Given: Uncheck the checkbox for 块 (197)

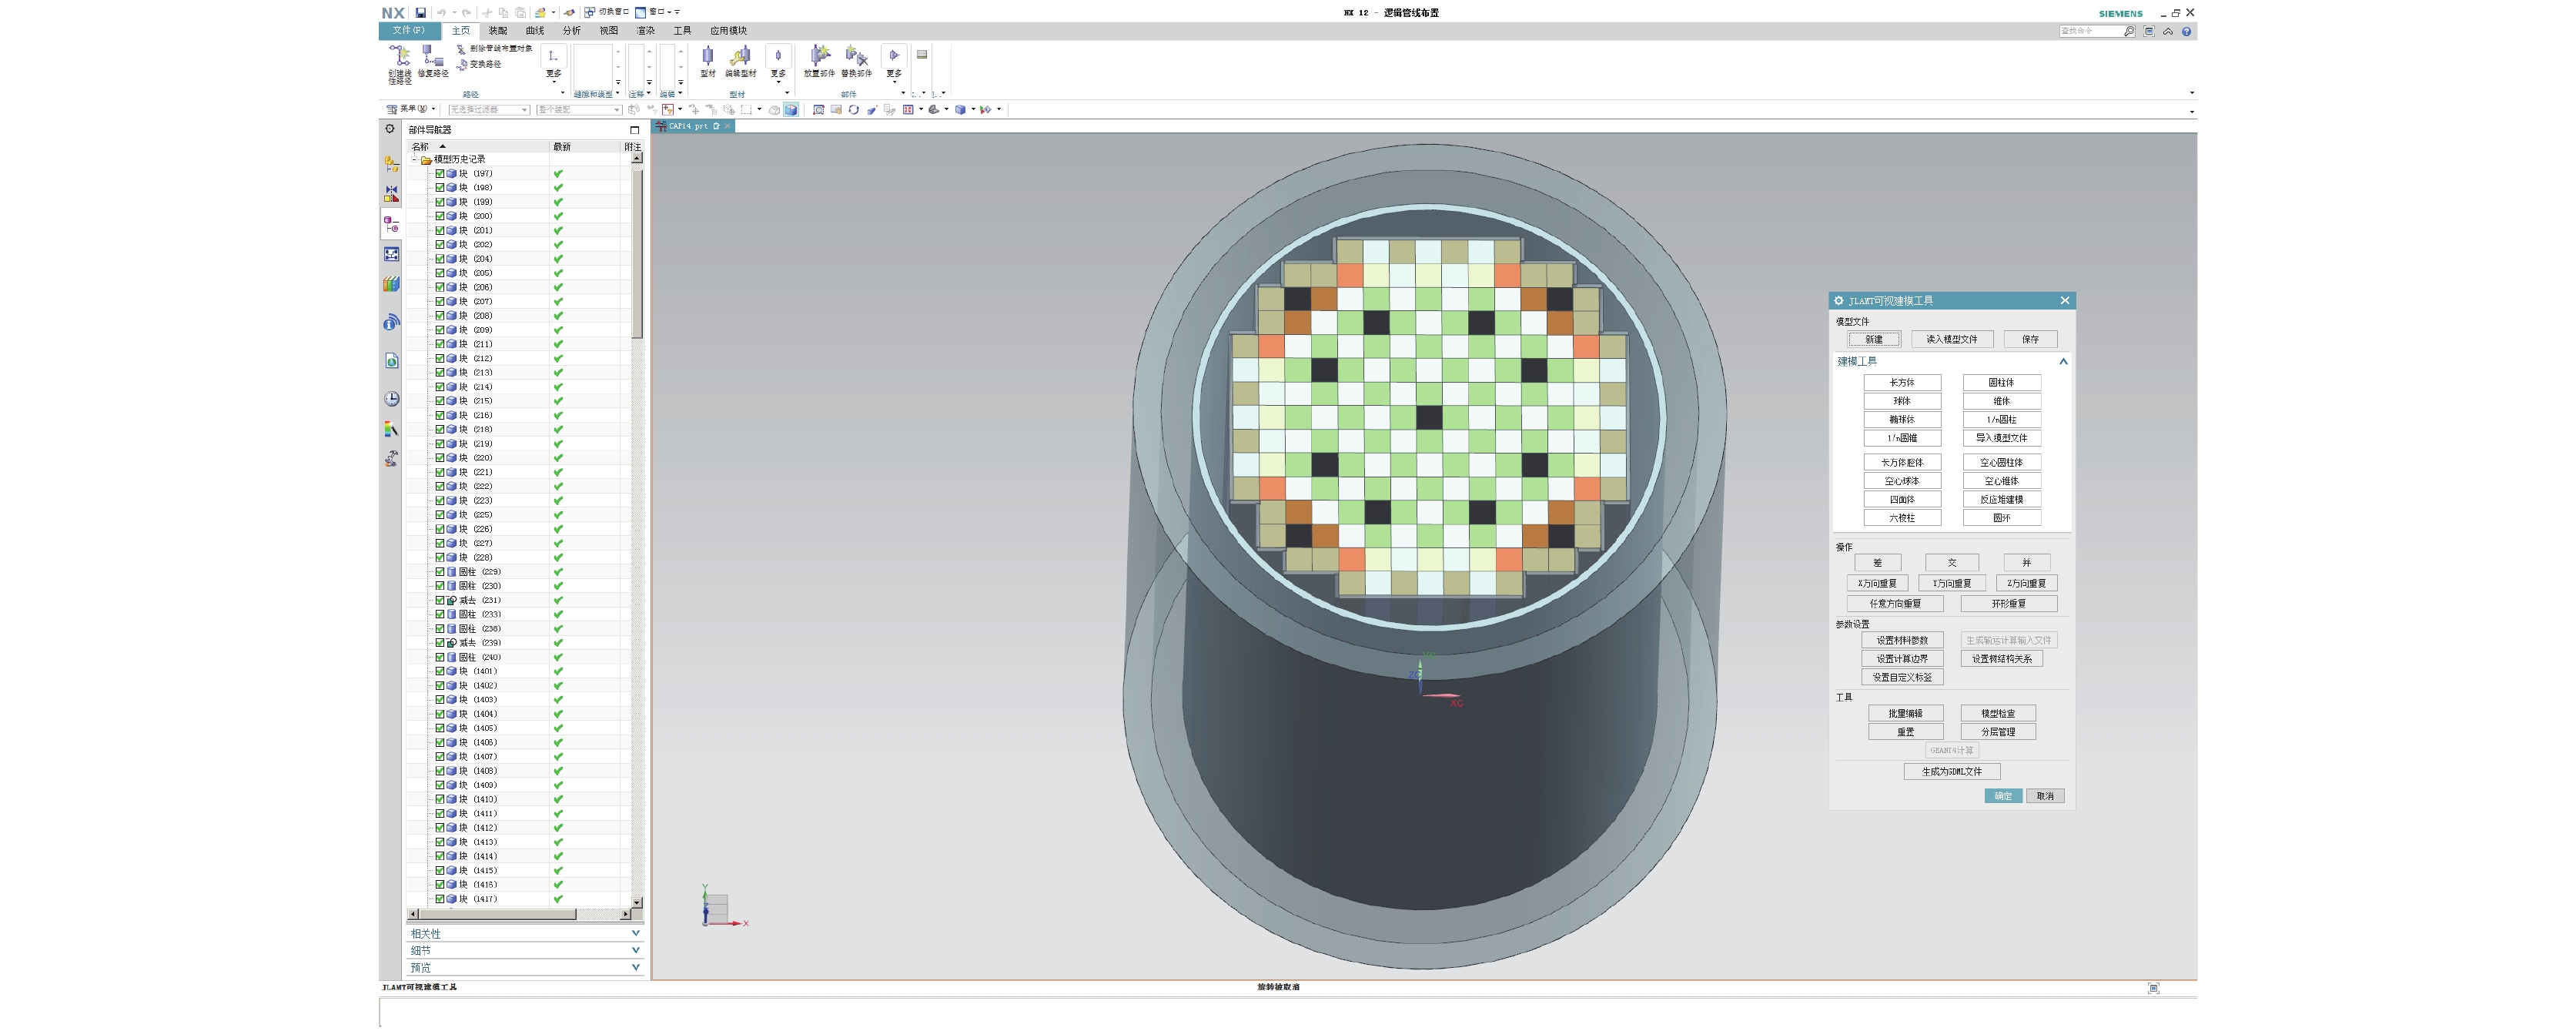Looking at the screenshot, I should click(x=439, y=173).
